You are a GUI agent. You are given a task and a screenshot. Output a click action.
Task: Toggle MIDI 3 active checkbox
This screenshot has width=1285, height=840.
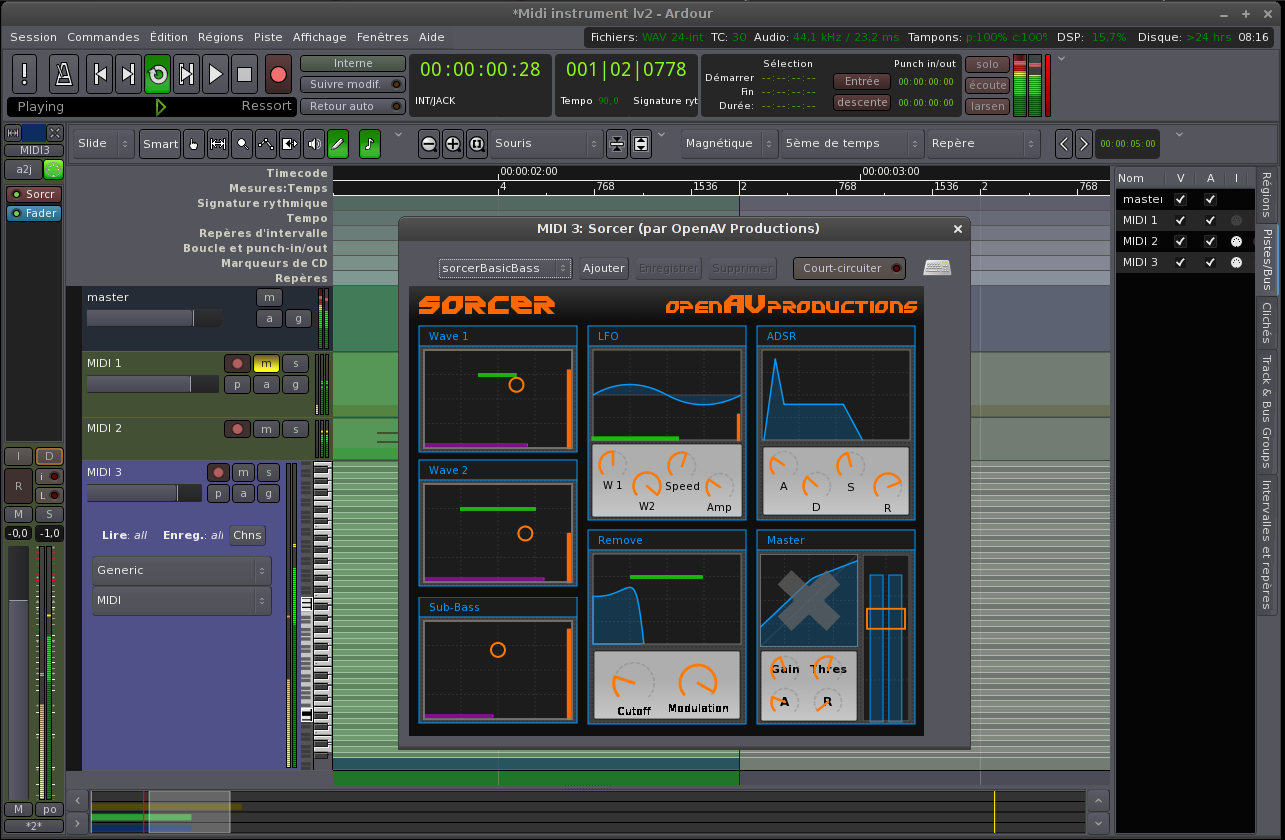[x=1210, y=262]
